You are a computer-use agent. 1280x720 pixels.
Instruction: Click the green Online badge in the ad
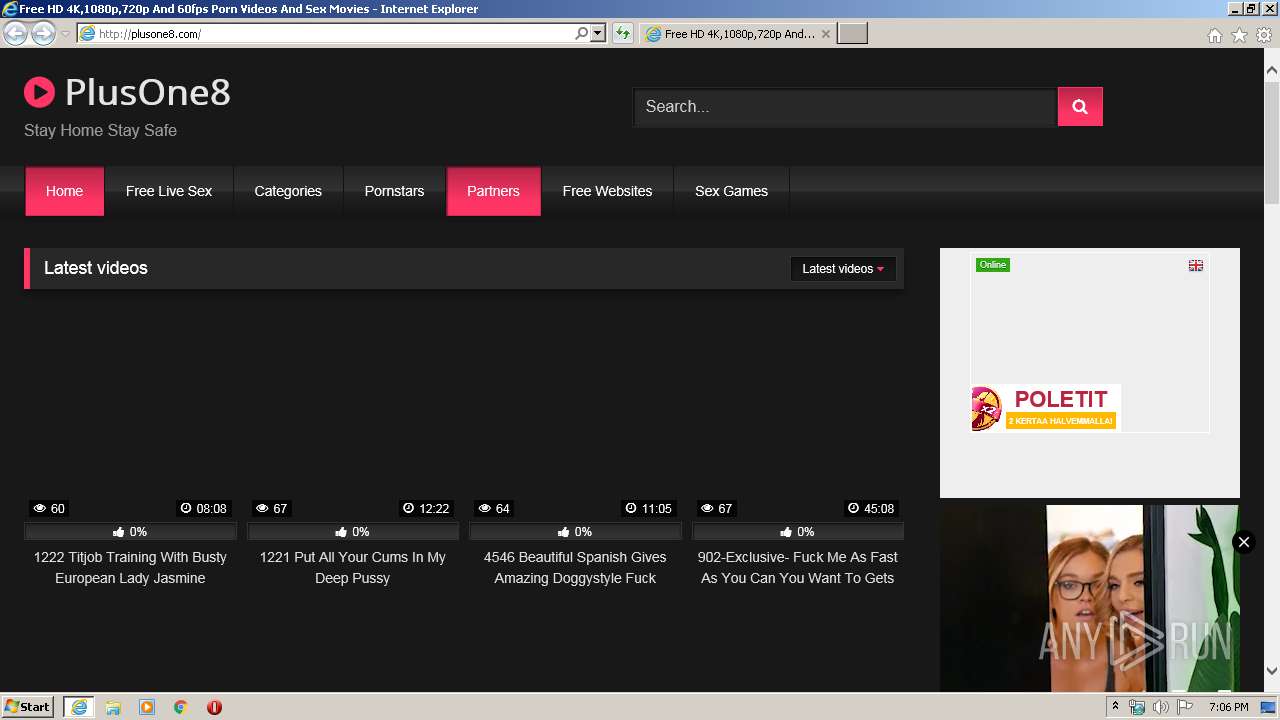993,265
